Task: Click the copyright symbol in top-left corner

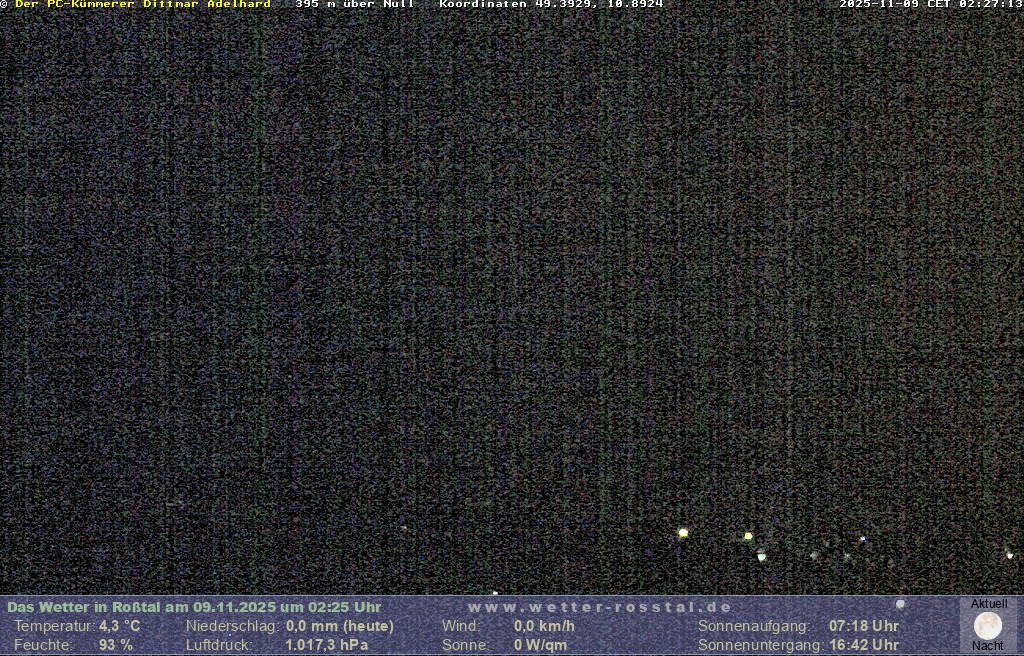Action: point(4,4)
